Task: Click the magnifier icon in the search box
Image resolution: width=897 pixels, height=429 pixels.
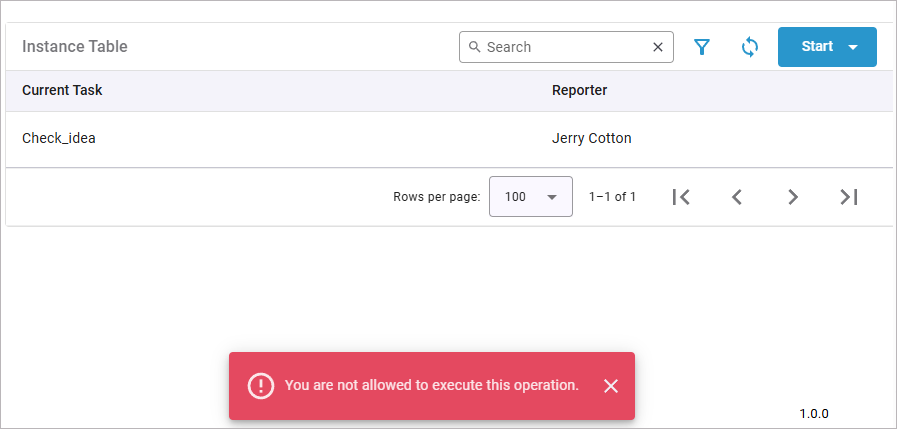Action: click(475, 47)
